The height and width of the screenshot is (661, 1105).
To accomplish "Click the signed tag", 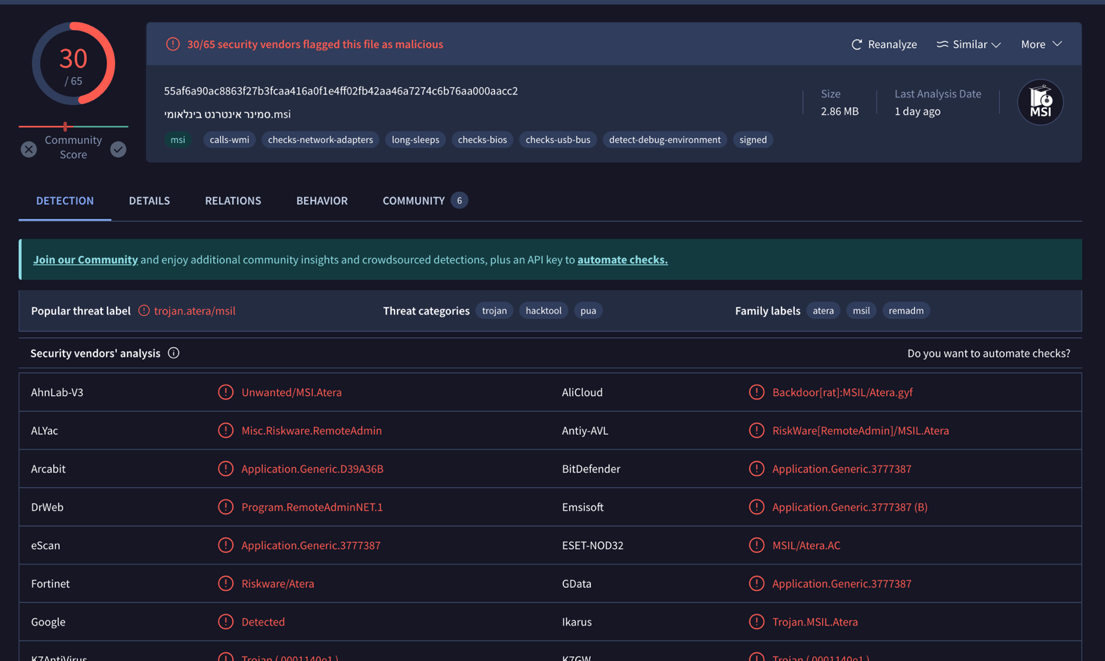I will click(x=753, y=140).
